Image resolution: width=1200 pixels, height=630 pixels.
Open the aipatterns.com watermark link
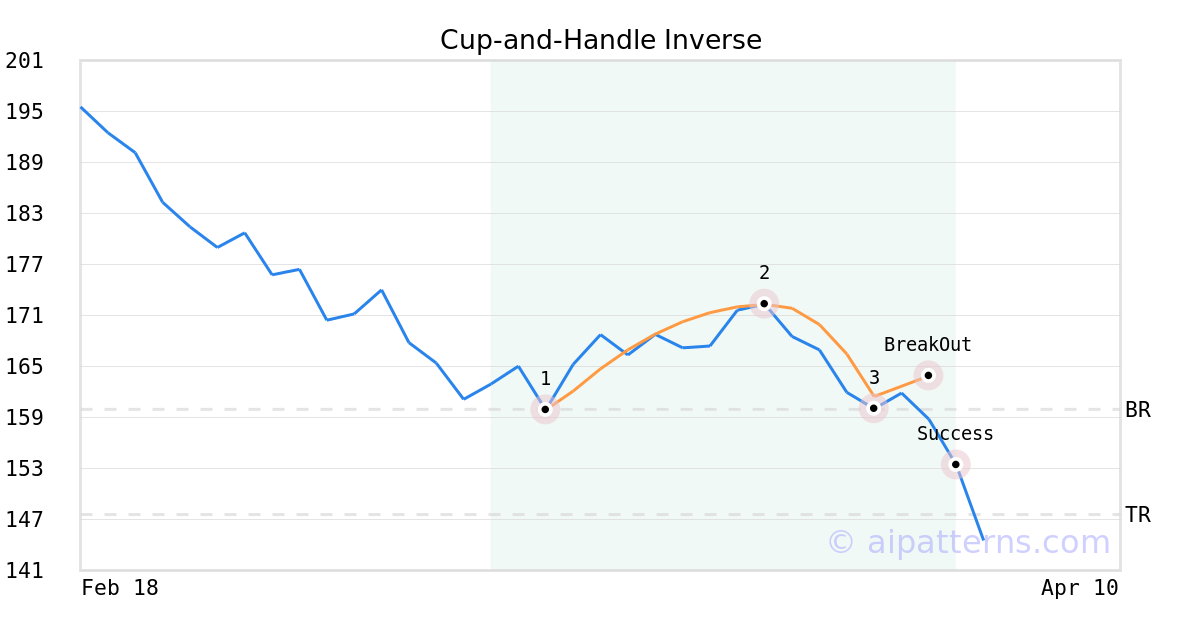click(968, 542)
